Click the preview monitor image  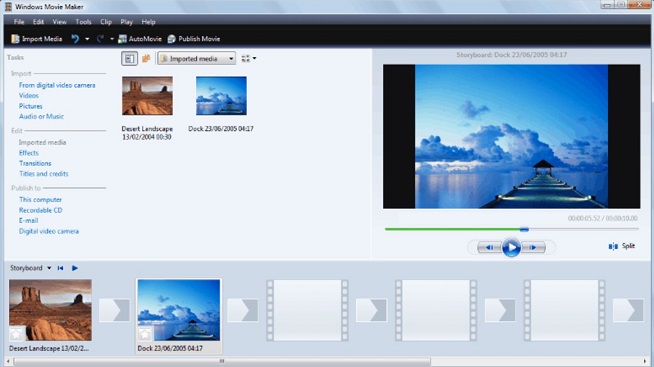[511, 136]
